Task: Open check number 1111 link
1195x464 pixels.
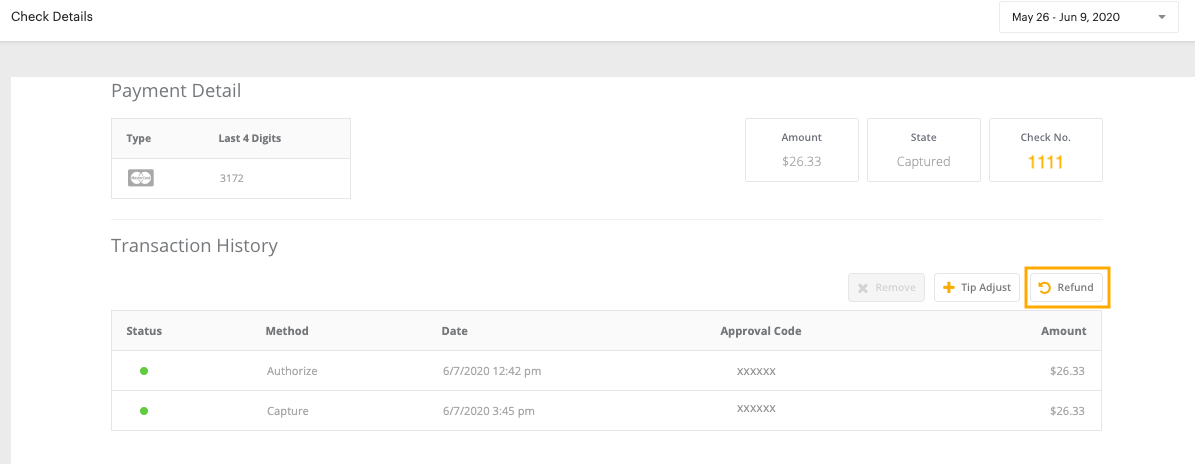Action: tap(1046, 162)
